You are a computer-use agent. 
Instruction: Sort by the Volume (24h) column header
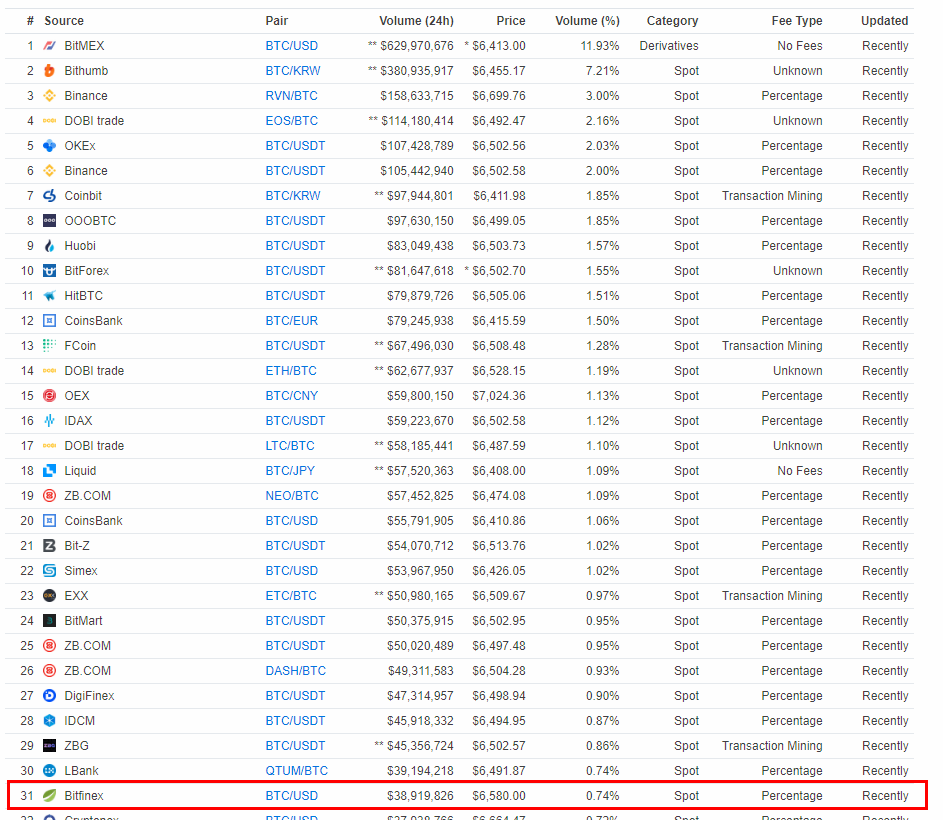tap(416, 21)
